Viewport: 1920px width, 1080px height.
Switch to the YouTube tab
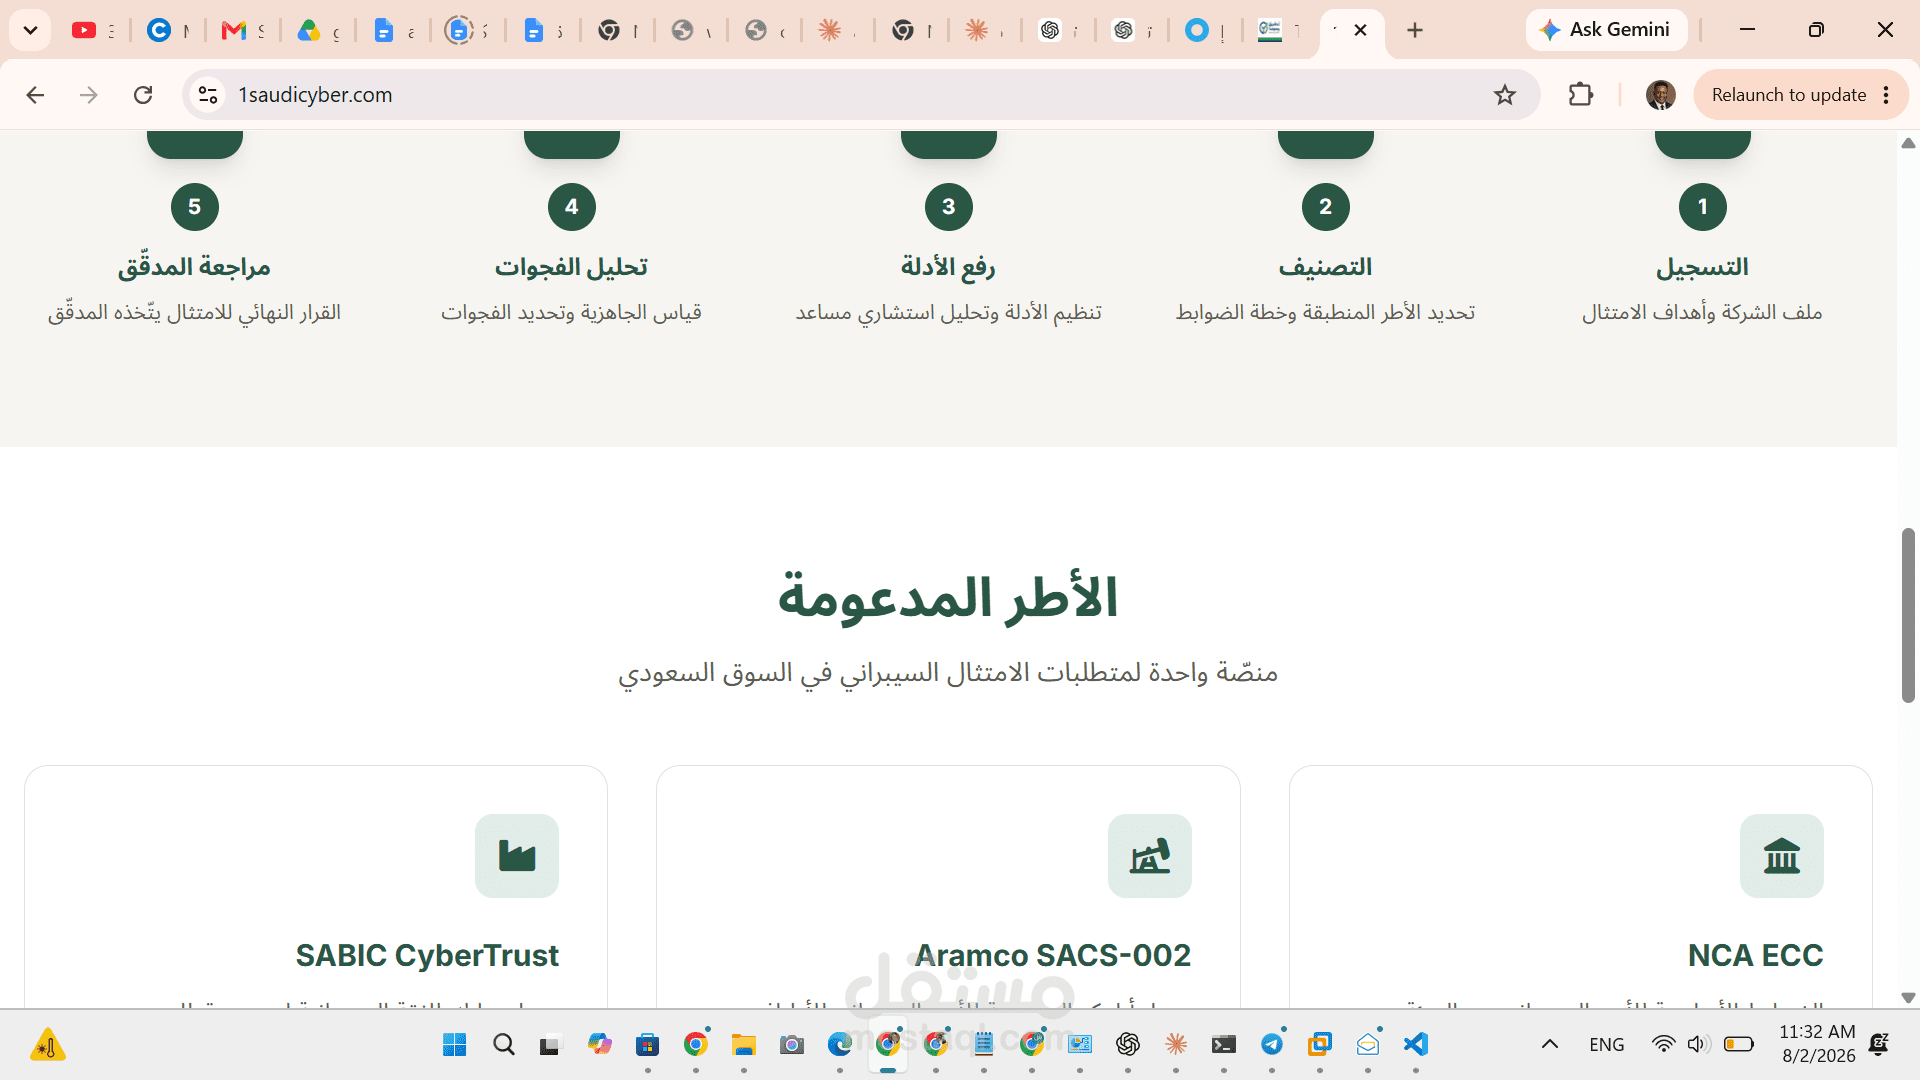pos(85,31)
